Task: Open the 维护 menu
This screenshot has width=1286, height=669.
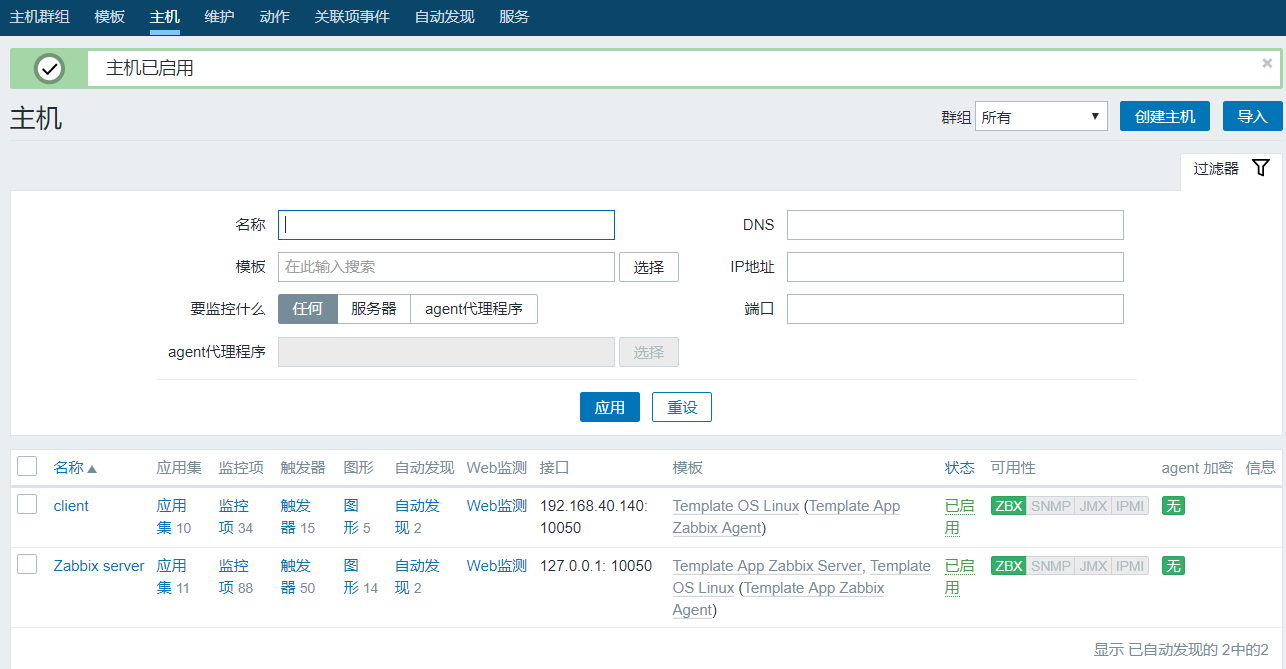Action: pyautogui.click(x=219, y=17)
